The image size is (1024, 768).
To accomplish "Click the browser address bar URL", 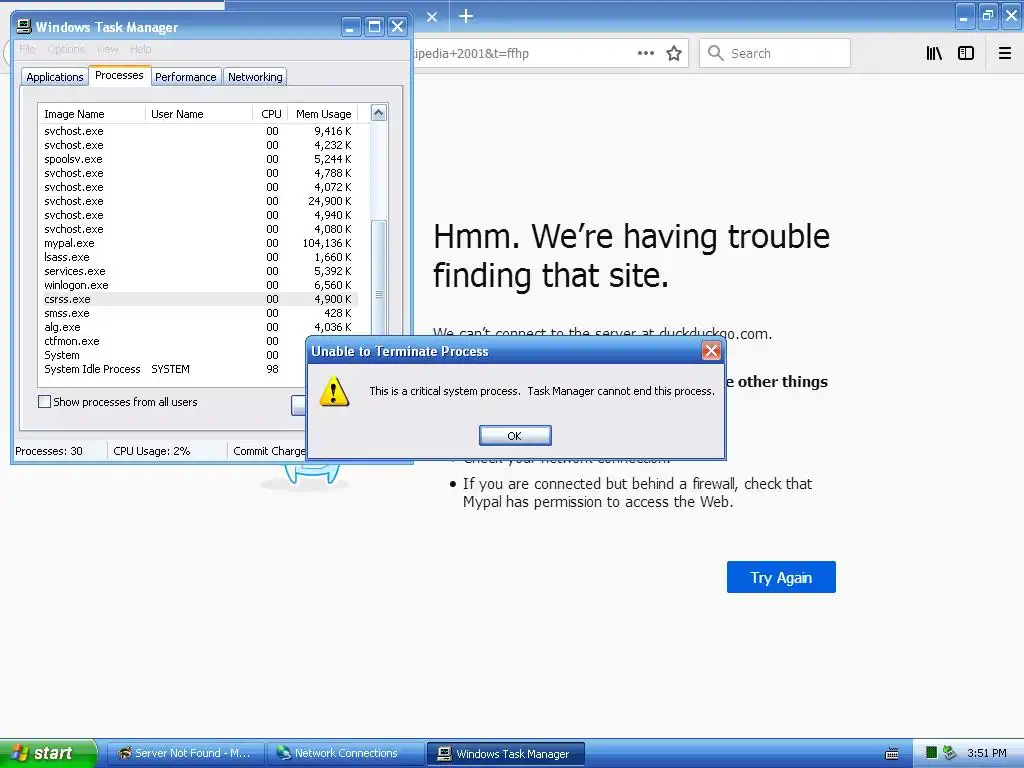I will point(472,54).
